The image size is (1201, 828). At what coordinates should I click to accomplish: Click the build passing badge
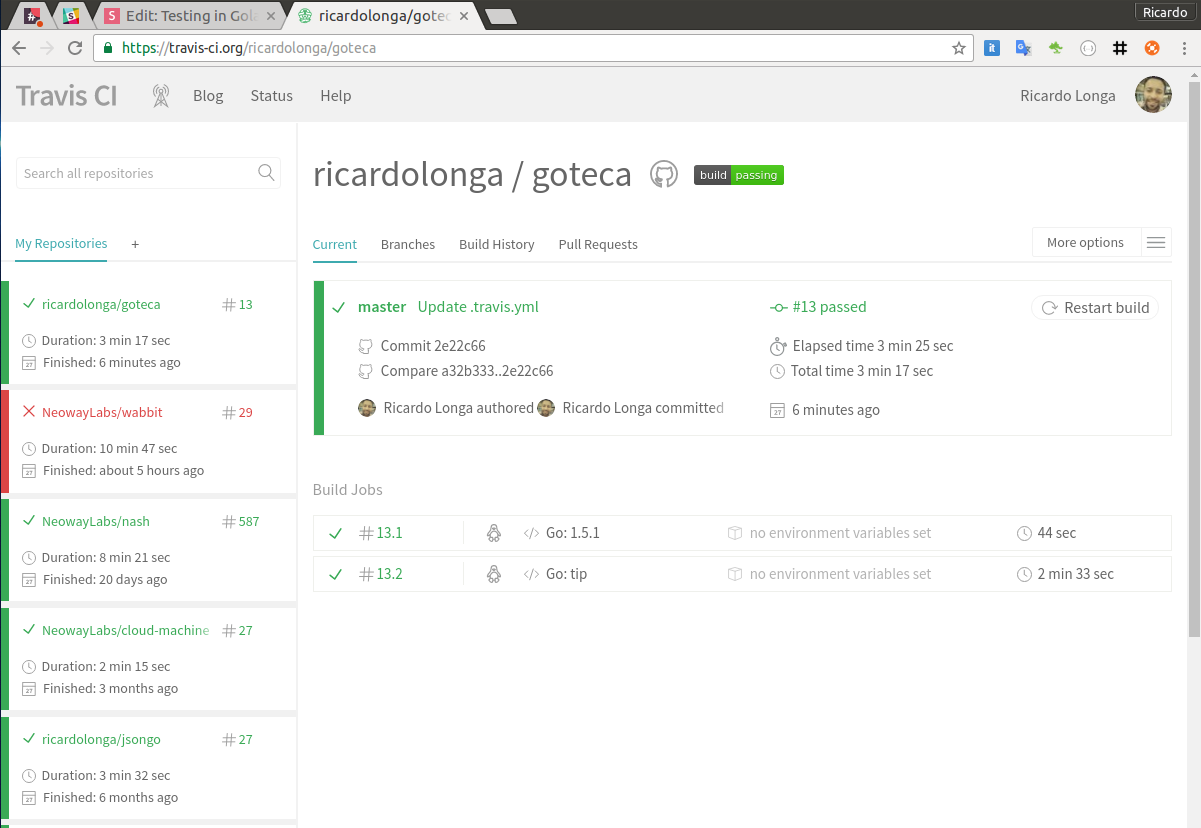click(739, 175)
